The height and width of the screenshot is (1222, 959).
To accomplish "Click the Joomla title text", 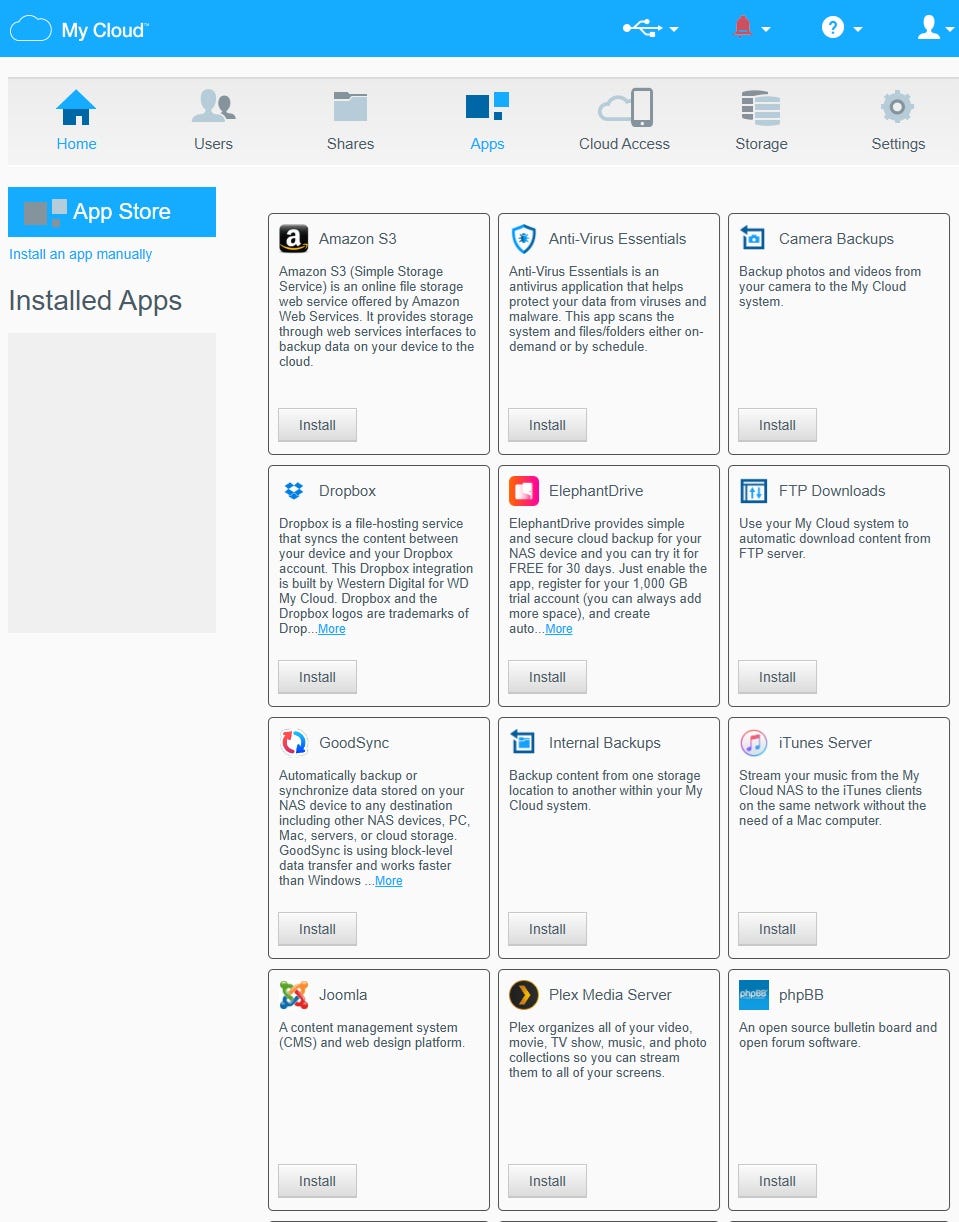I will coord(343,995).
